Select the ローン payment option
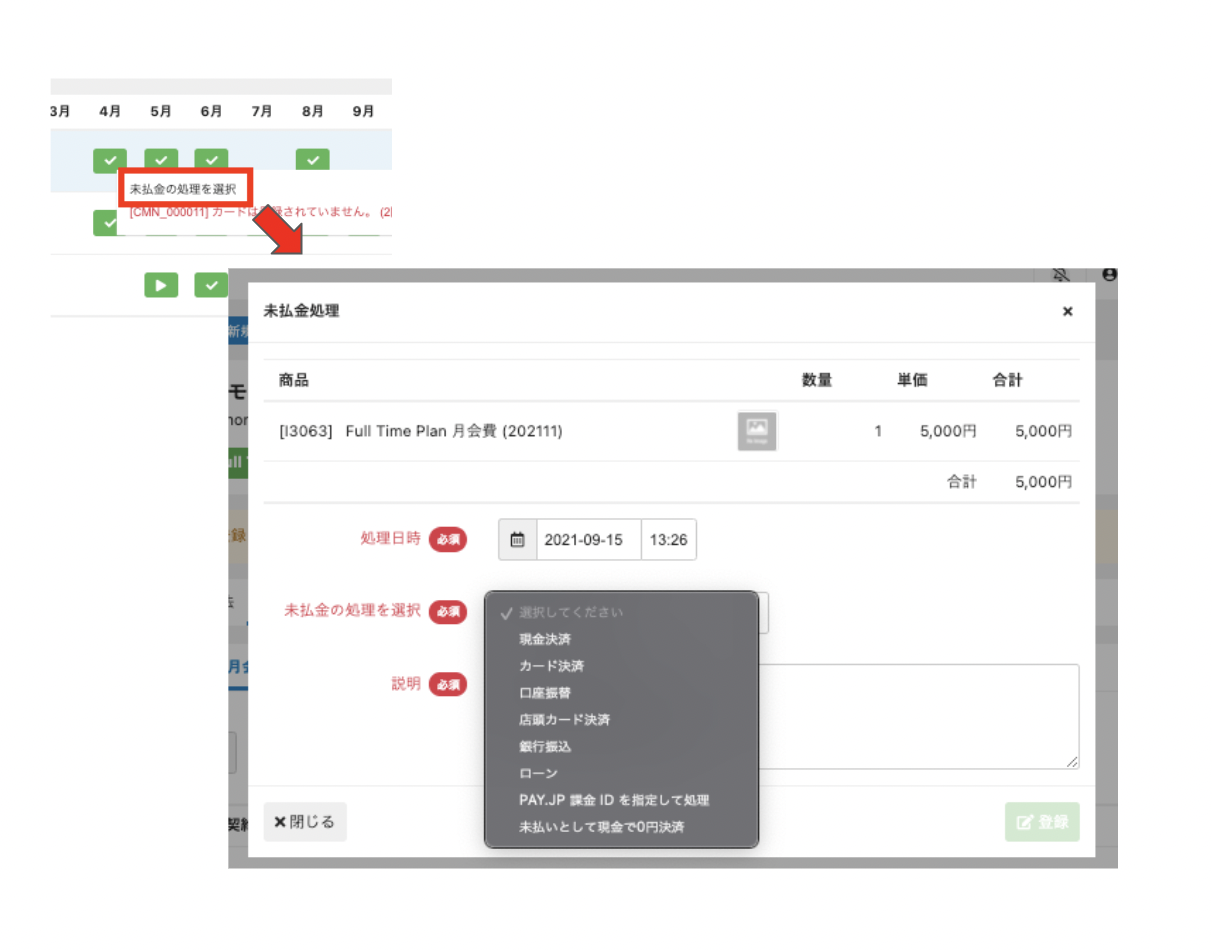This screenshot has height=950, width=1212. click(x=538, y=774)
